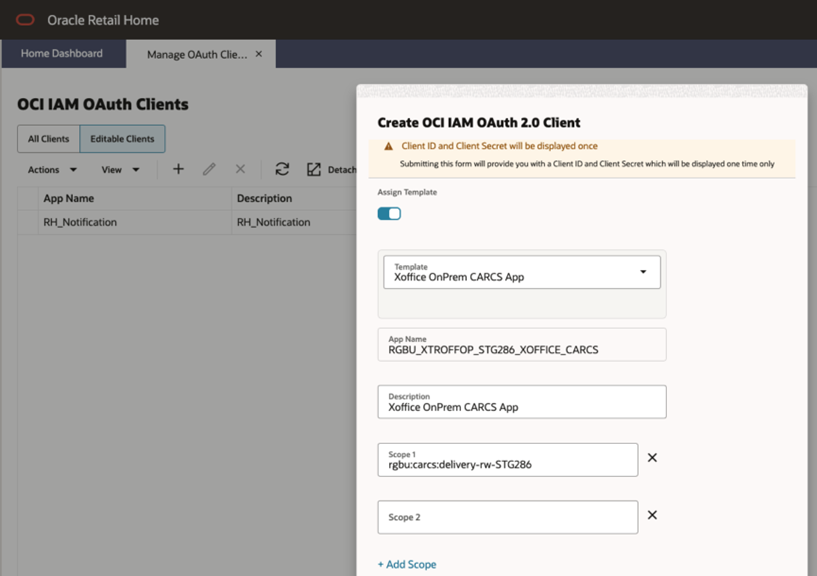
Task: Click the warning triangle icon in banner
Action: (388, 146)
